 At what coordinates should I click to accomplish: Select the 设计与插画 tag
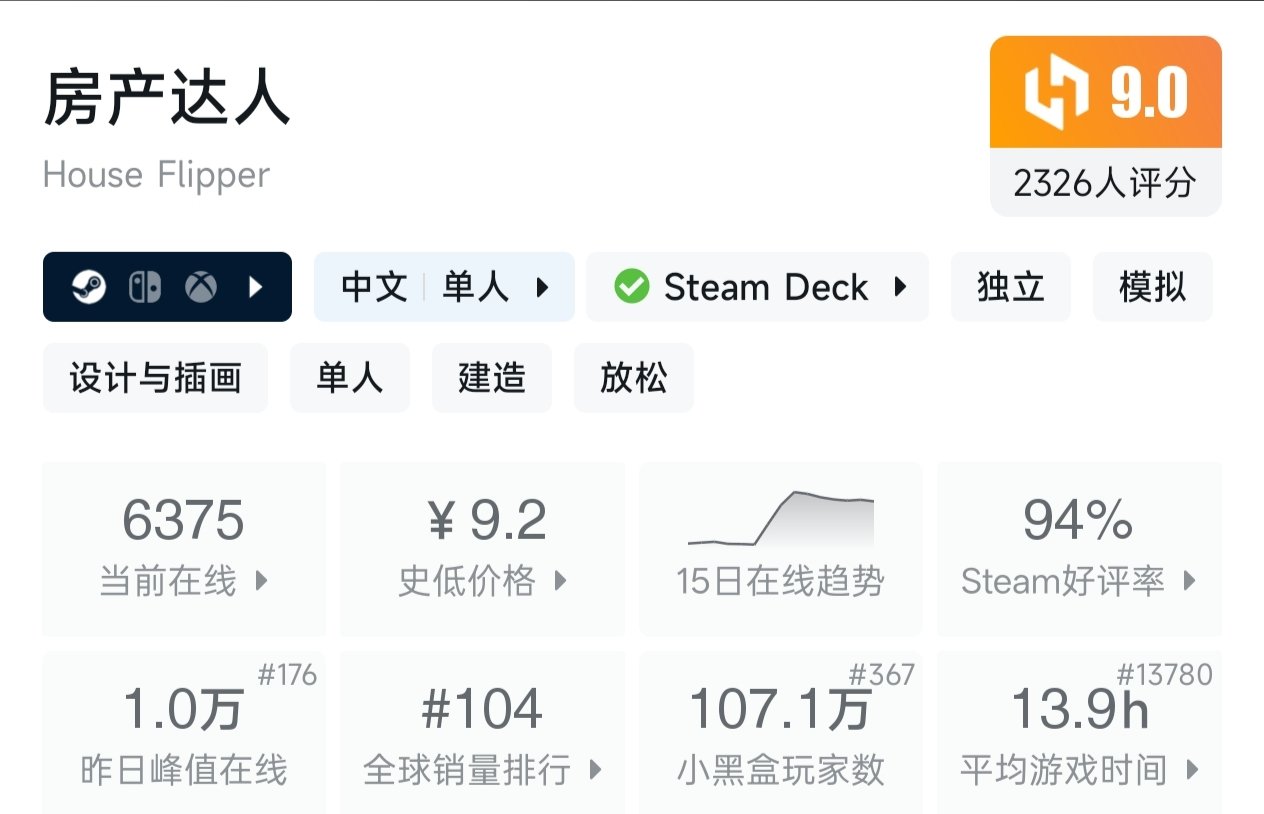[155, 378]
